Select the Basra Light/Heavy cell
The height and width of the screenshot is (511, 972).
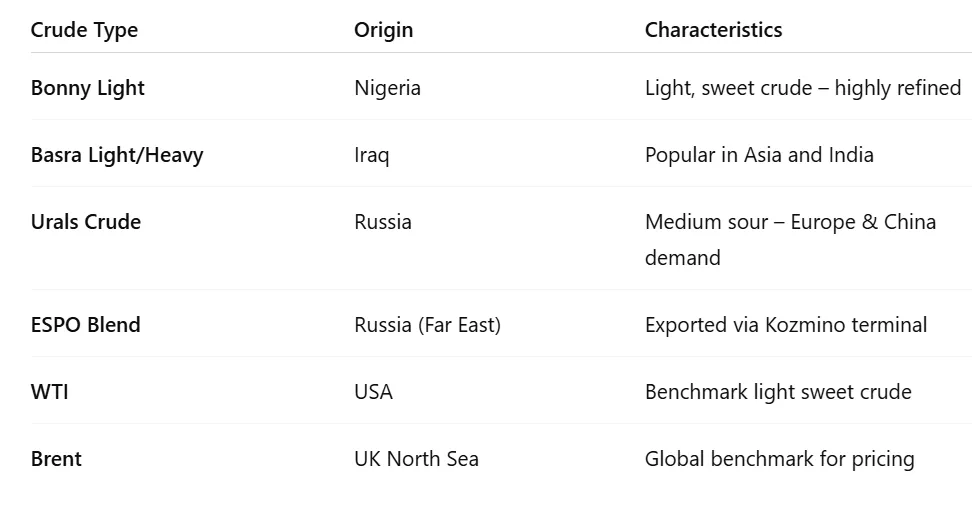tap(117, 155)
